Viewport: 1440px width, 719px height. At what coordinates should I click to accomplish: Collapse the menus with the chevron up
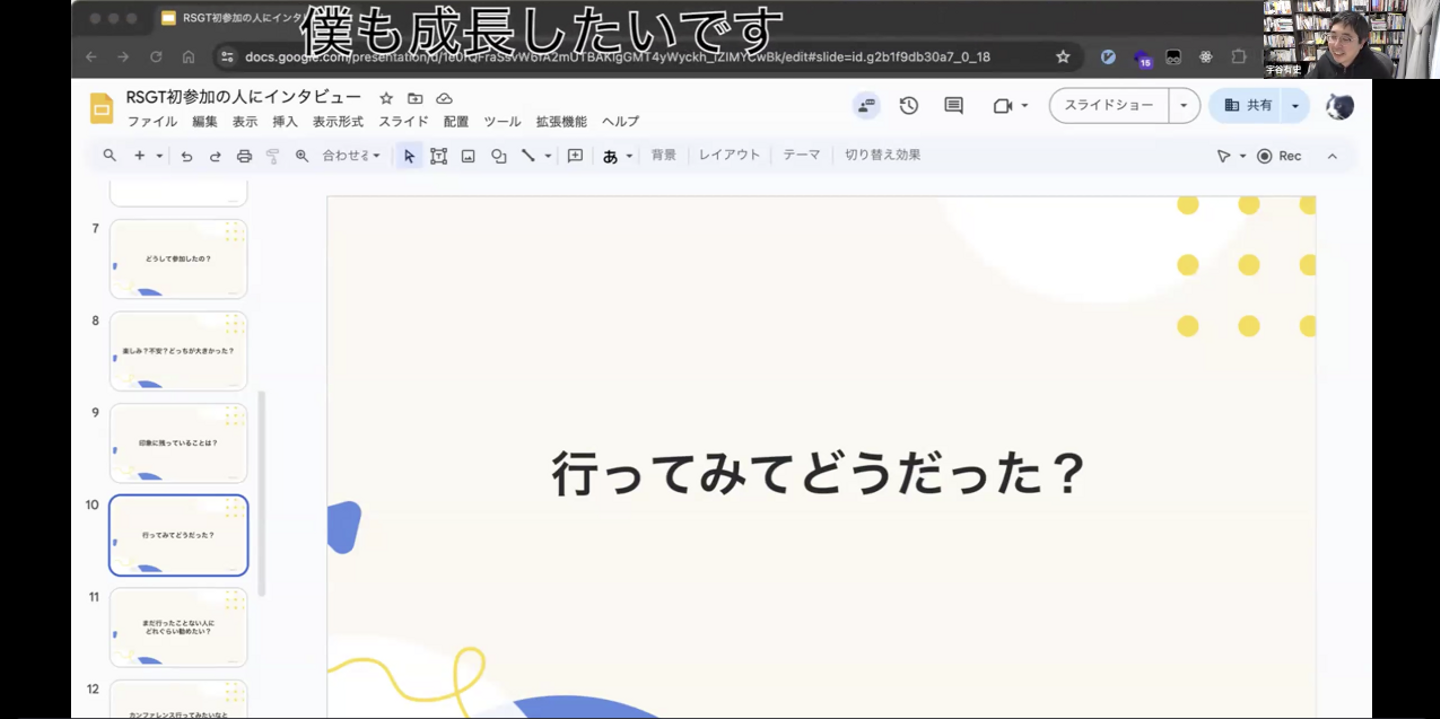point(1332,156)
